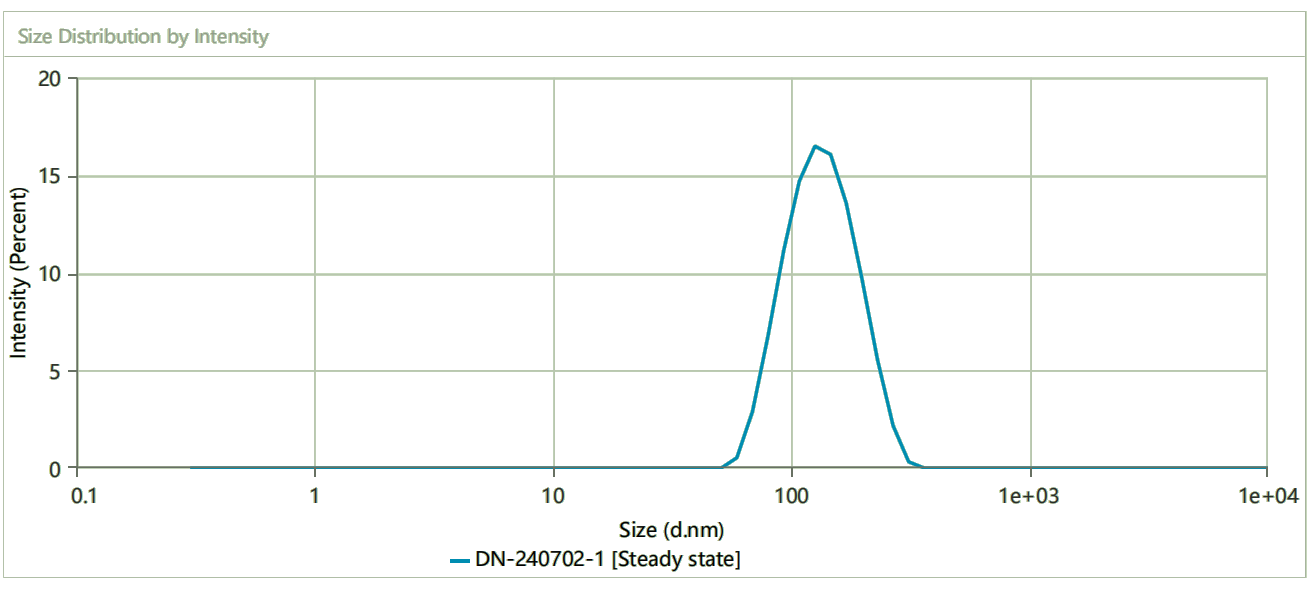
Task: Click the legend line color marker
Action: [x=460, y=561]
